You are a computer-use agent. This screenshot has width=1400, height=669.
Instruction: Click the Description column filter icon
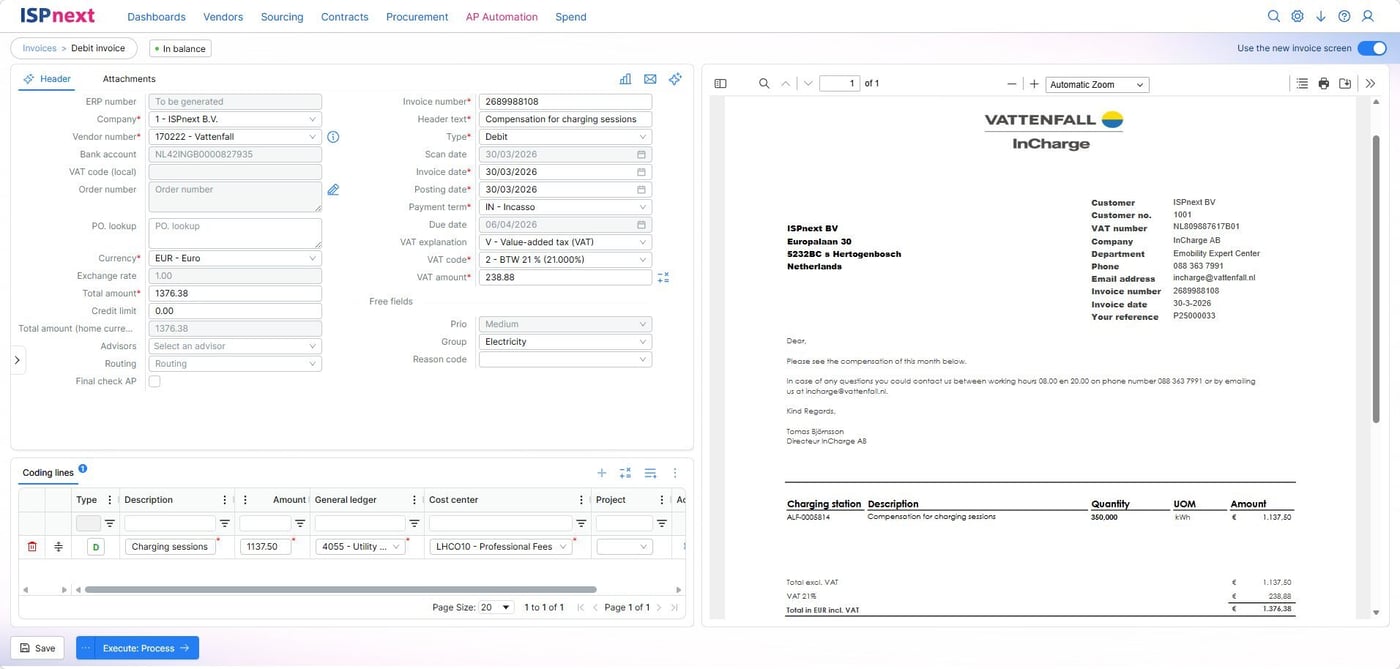225,523
